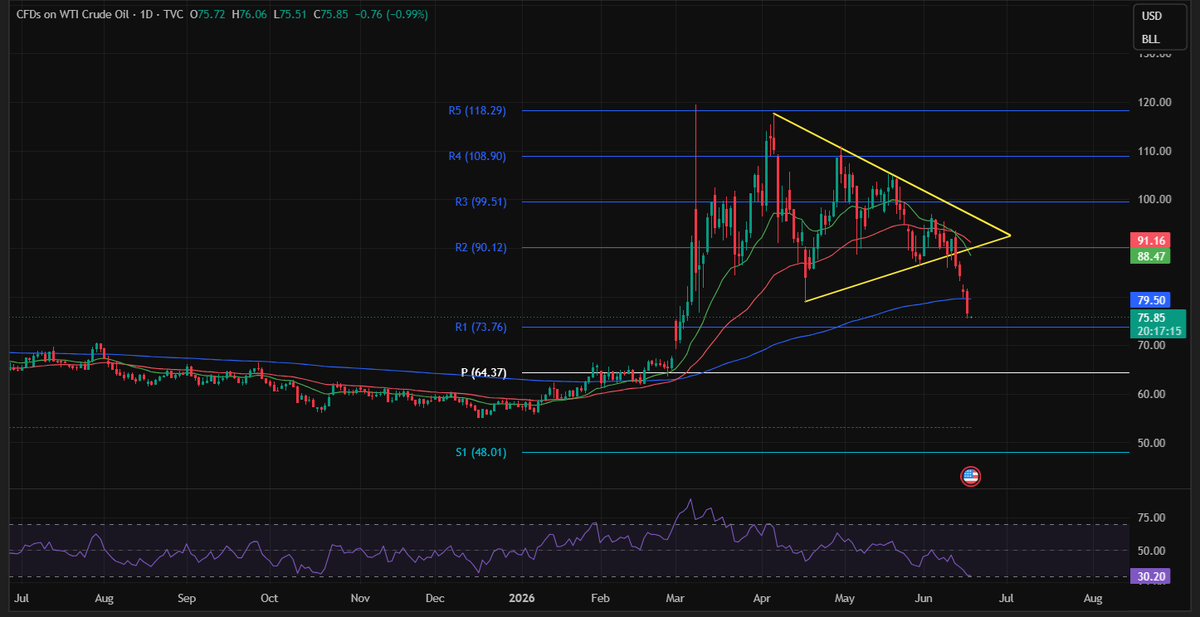Click the Jun label on time axis
This screenshot has height=617, width=1200.
tap(923, 599)
